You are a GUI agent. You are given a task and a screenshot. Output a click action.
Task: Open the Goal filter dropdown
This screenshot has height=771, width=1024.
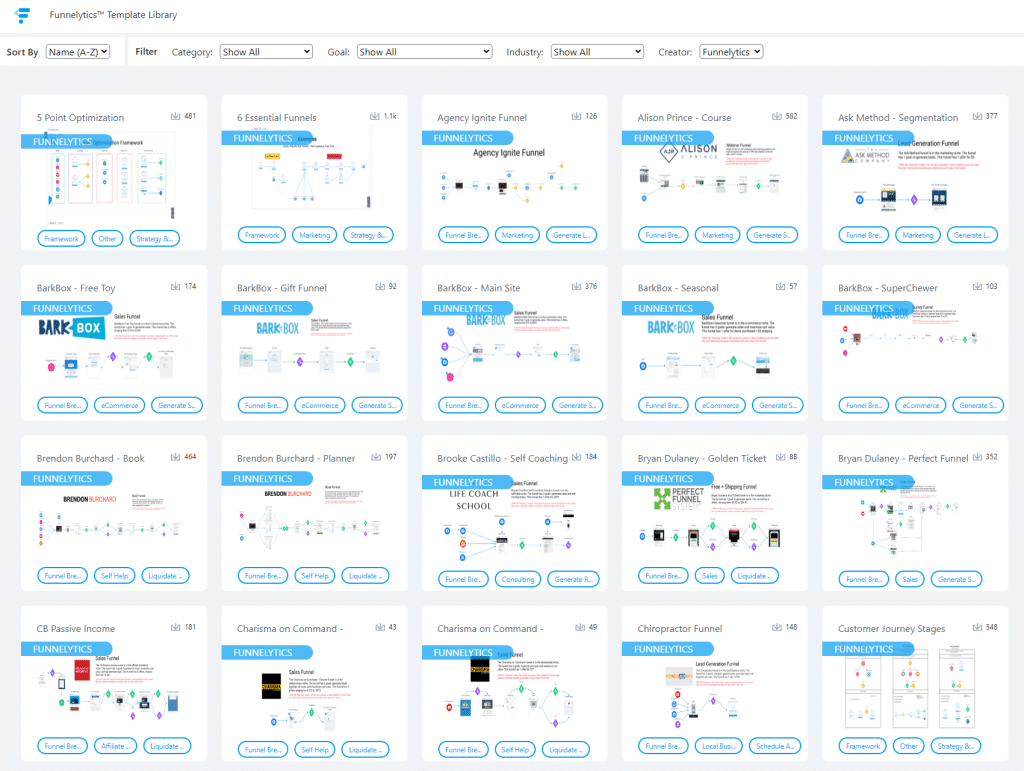tap(424, 52)
